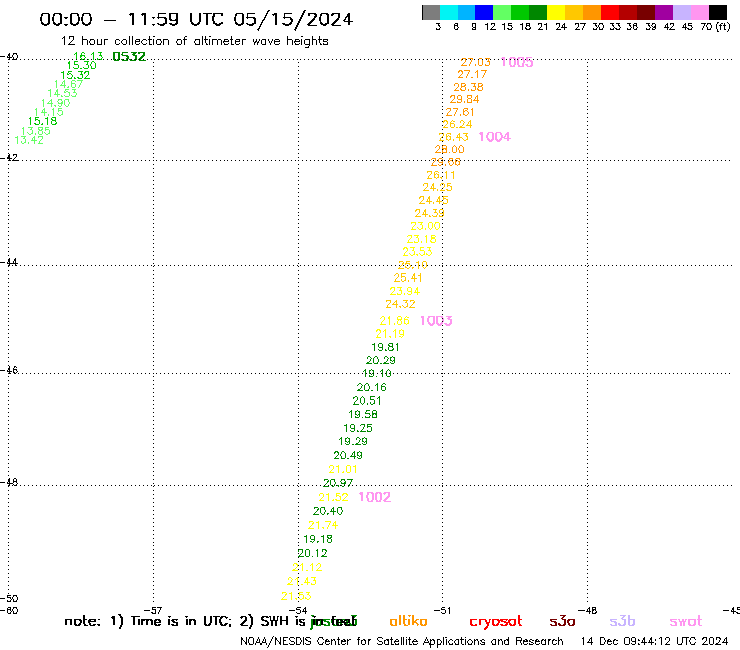Viewport: 740px width, 650px height.
Task: Select the dark blue color scale swatch
Action: (x=484, y=12)
